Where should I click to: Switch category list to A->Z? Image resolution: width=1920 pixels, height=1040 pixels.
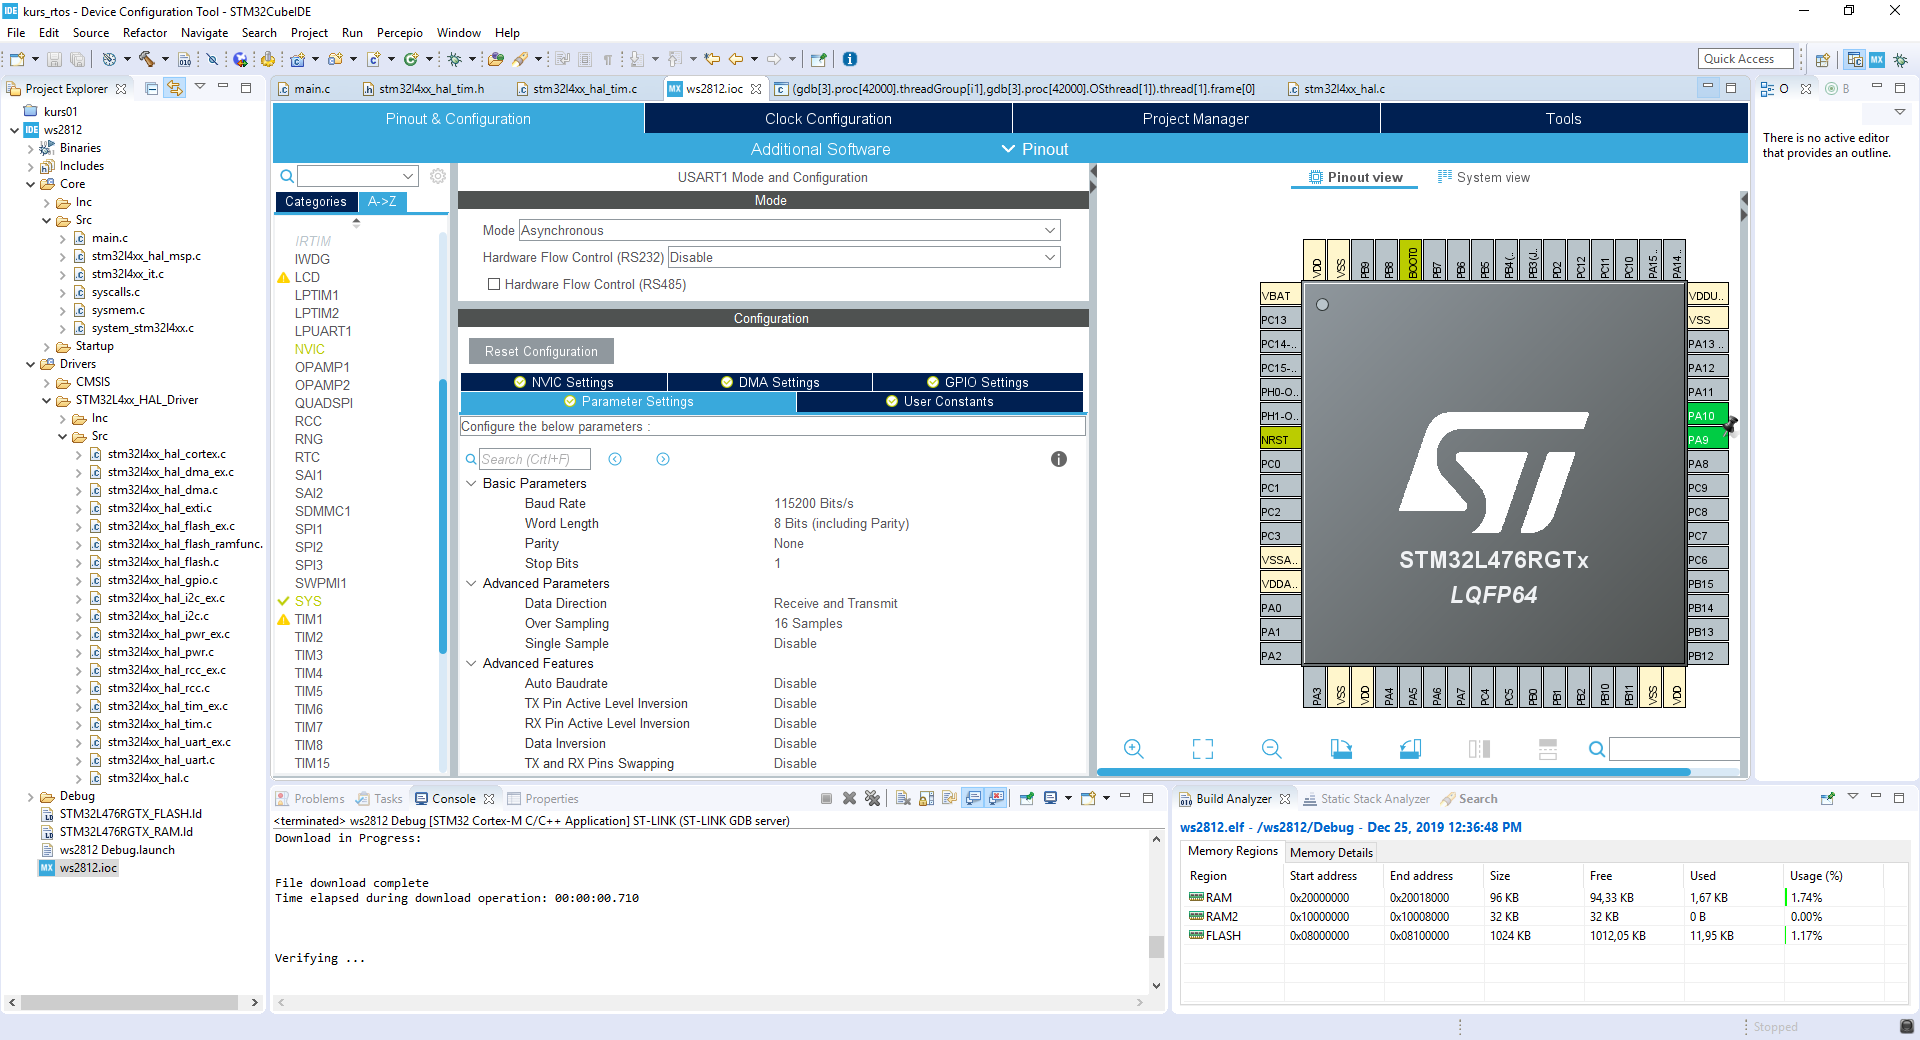click(381, 201)
